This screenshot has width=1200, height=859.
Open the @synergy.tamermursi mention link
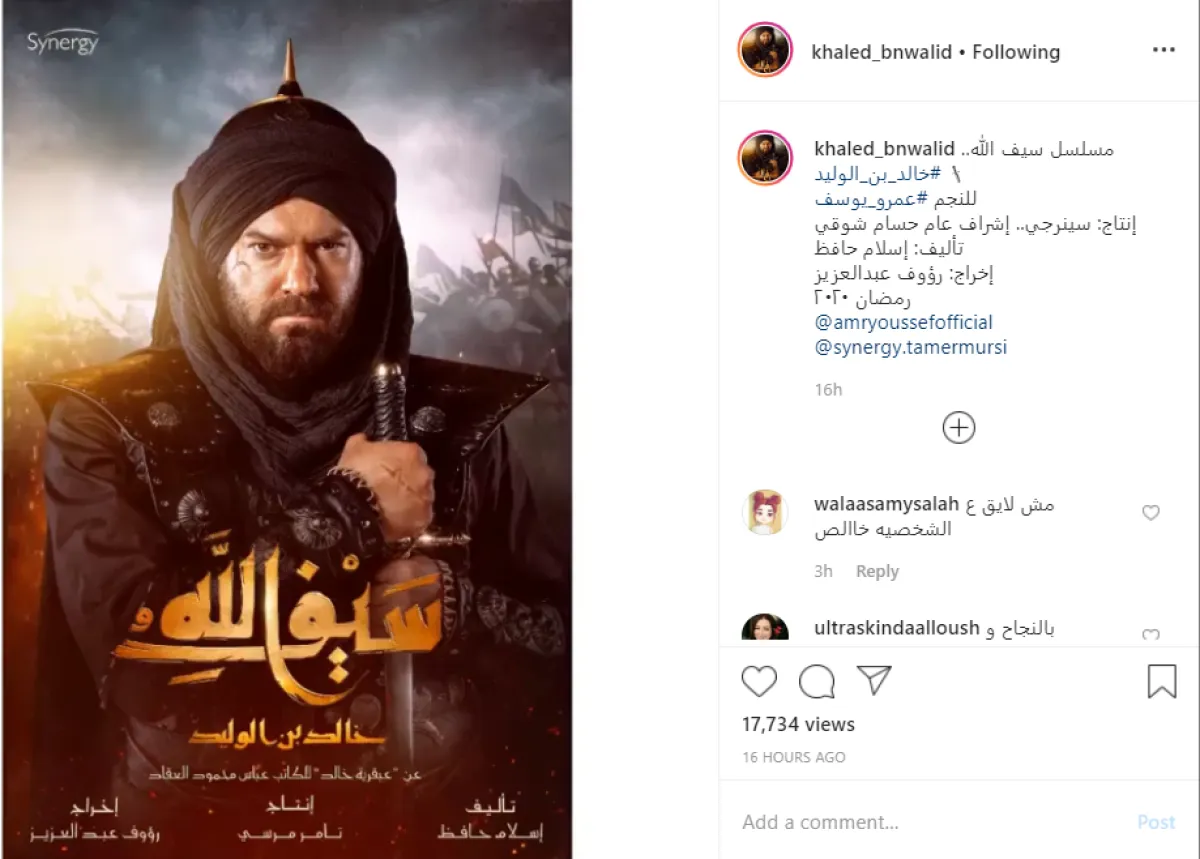point(911,348)
